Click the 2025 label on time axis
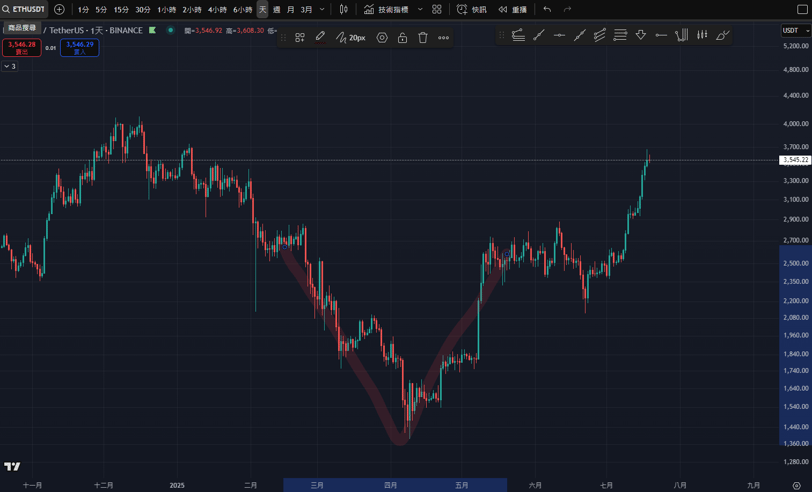This screenshot has height=492, width=812. point(177,485)
